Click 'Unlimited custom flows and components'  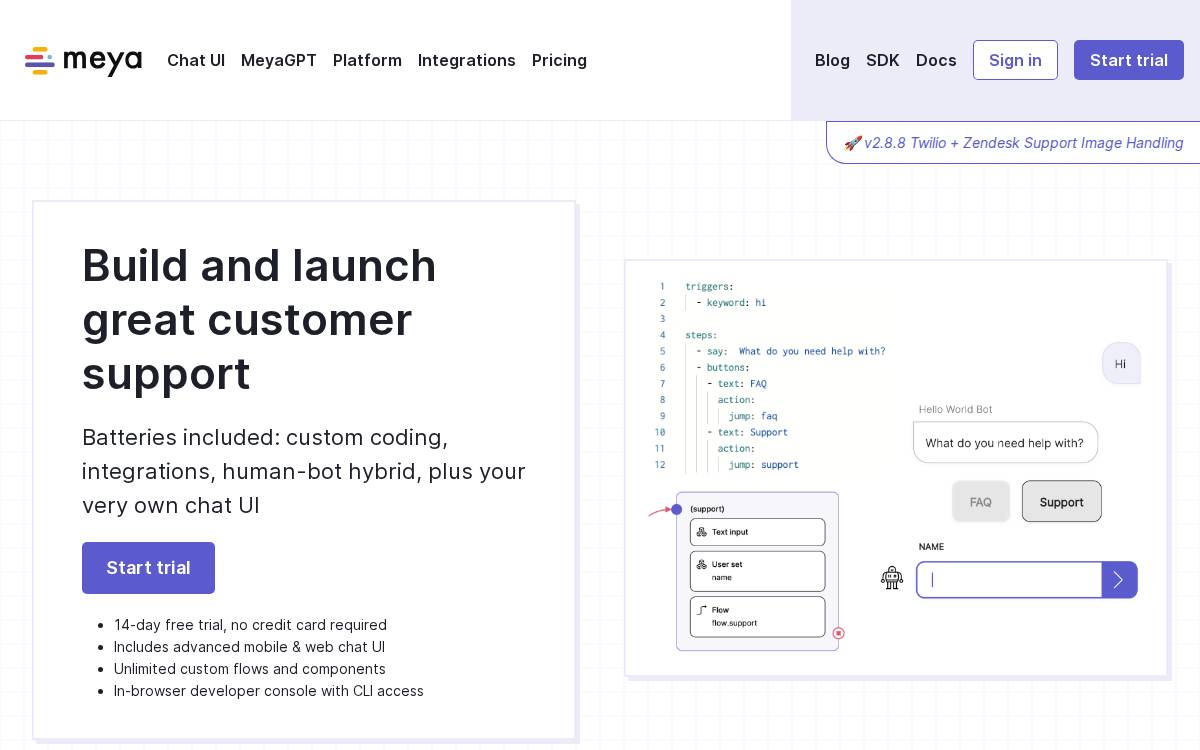tap(250, 669)
